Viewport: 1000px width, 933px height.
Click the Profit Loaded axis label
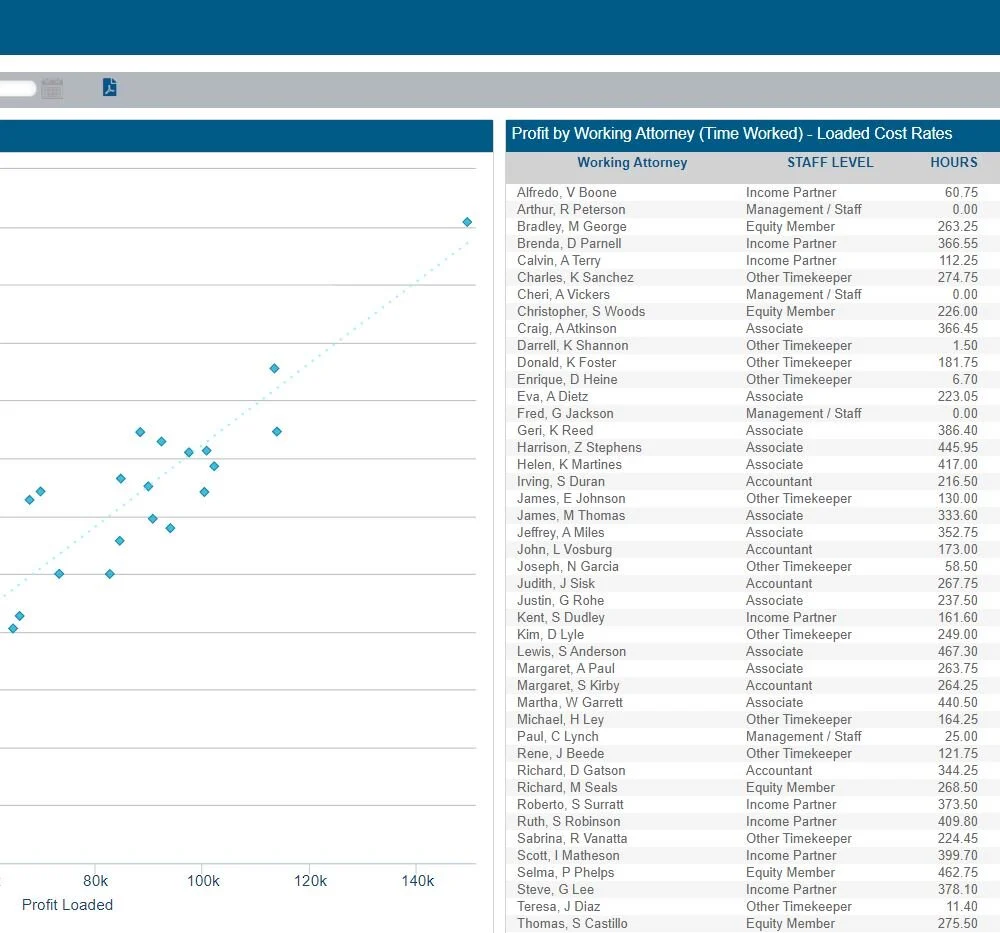pos(67,905)
